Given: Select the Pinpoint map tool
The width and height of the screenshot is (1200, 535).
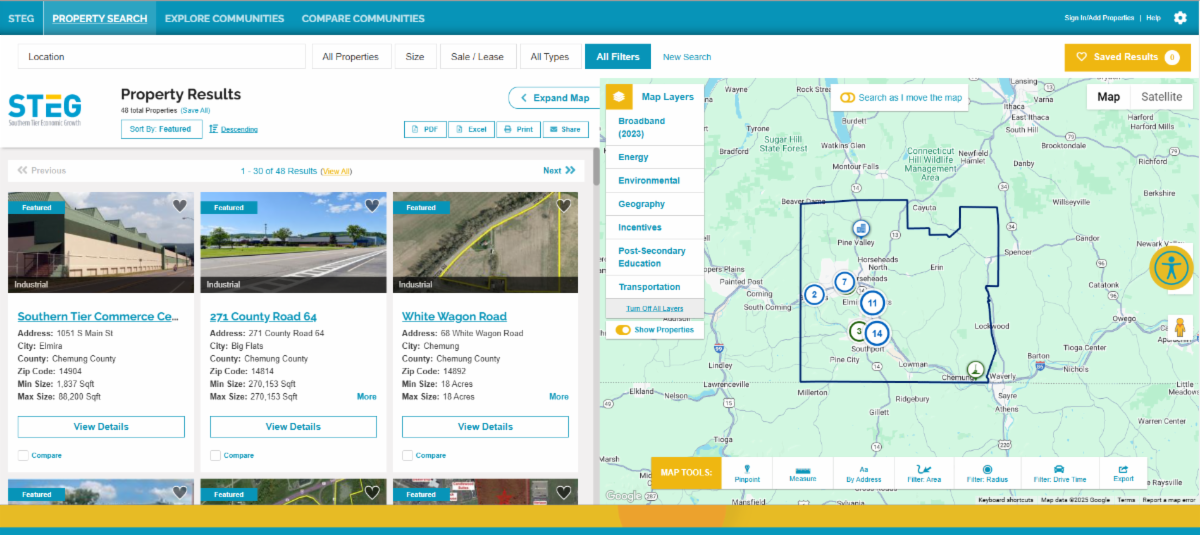Looking at the screenshot, I should [x=747, y=473].
